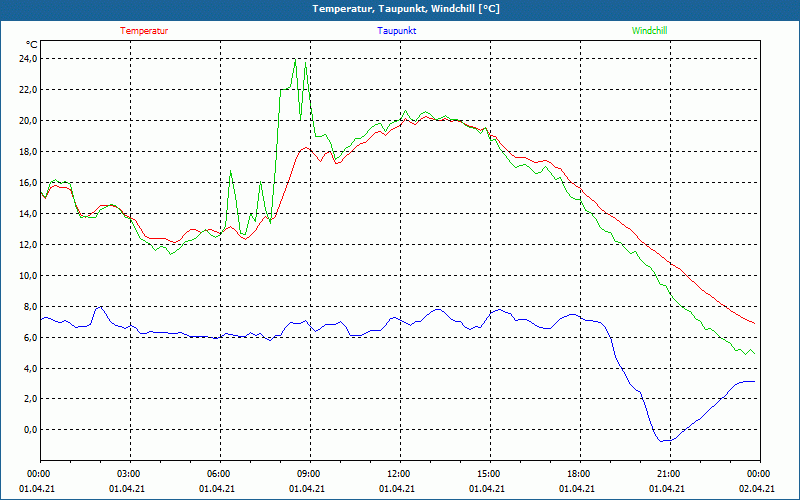
Task: Click the 20,0 y-axis value
Action: (x=28, y=120)
